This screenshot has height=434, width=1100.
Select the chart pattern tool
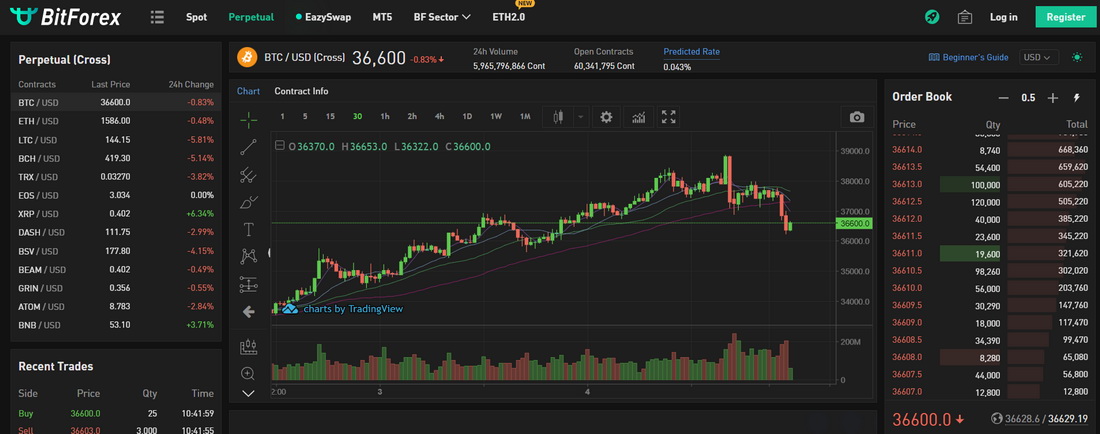coord(248,257)
